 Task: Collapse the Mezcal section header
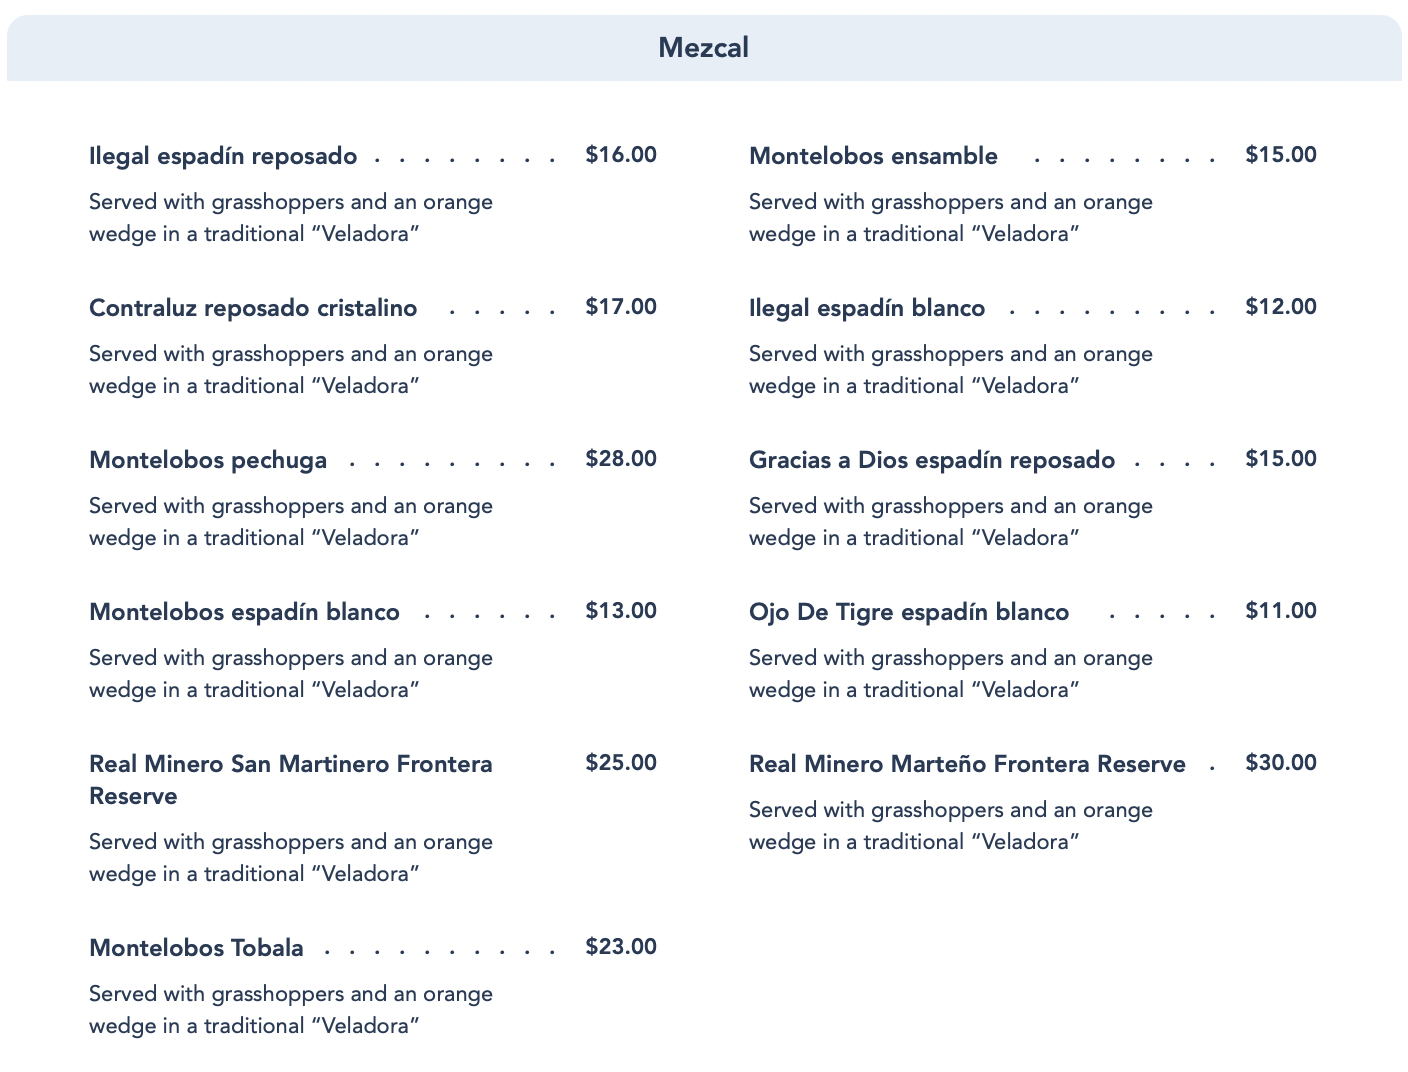703,48
